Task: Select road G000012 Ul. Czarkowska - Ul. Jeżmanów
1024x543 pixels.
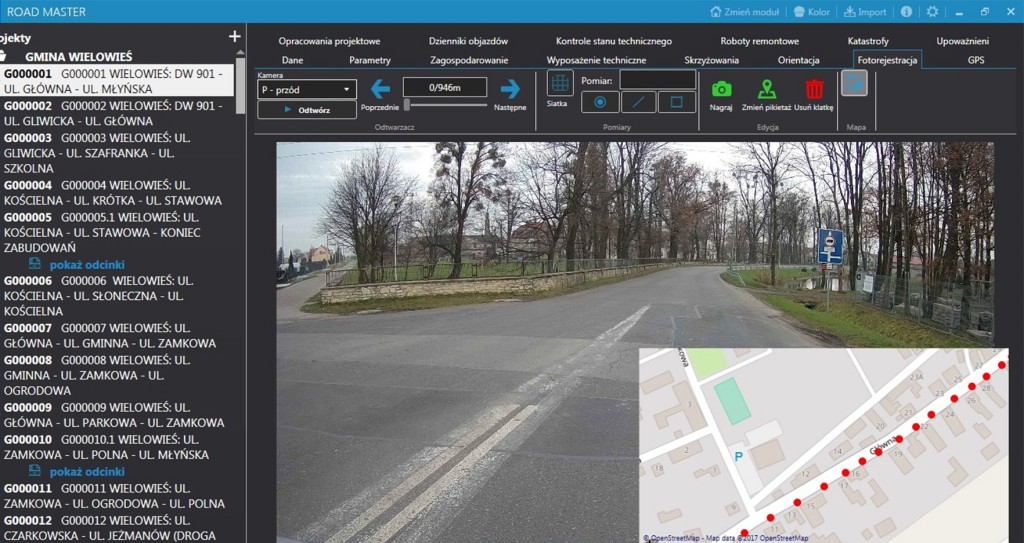Action: coord(116,527)
